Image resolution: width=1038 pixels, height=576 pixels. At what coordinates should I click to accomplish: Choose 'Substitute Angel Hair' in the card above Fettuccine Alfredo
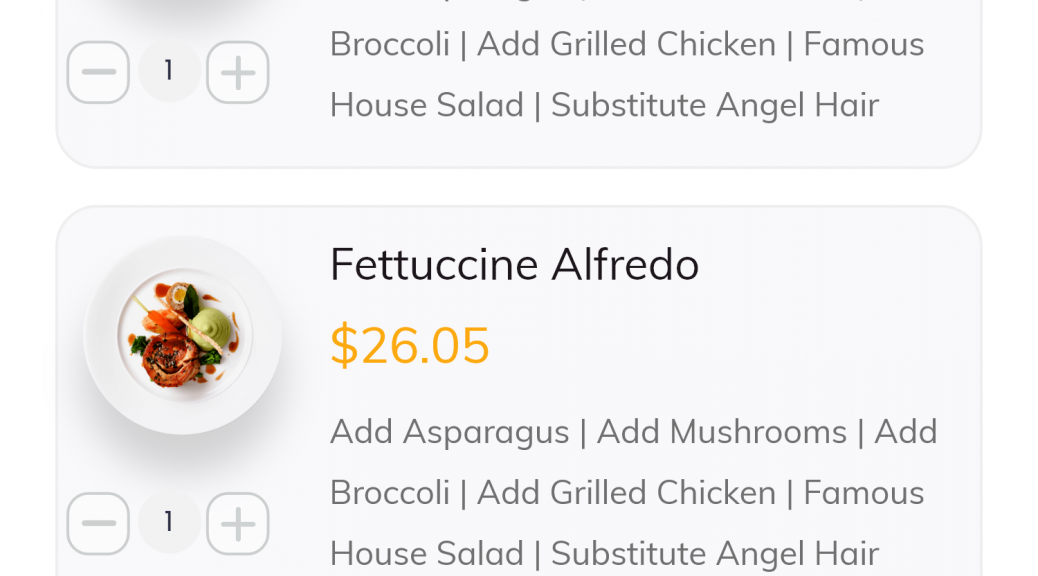point(715,105)
